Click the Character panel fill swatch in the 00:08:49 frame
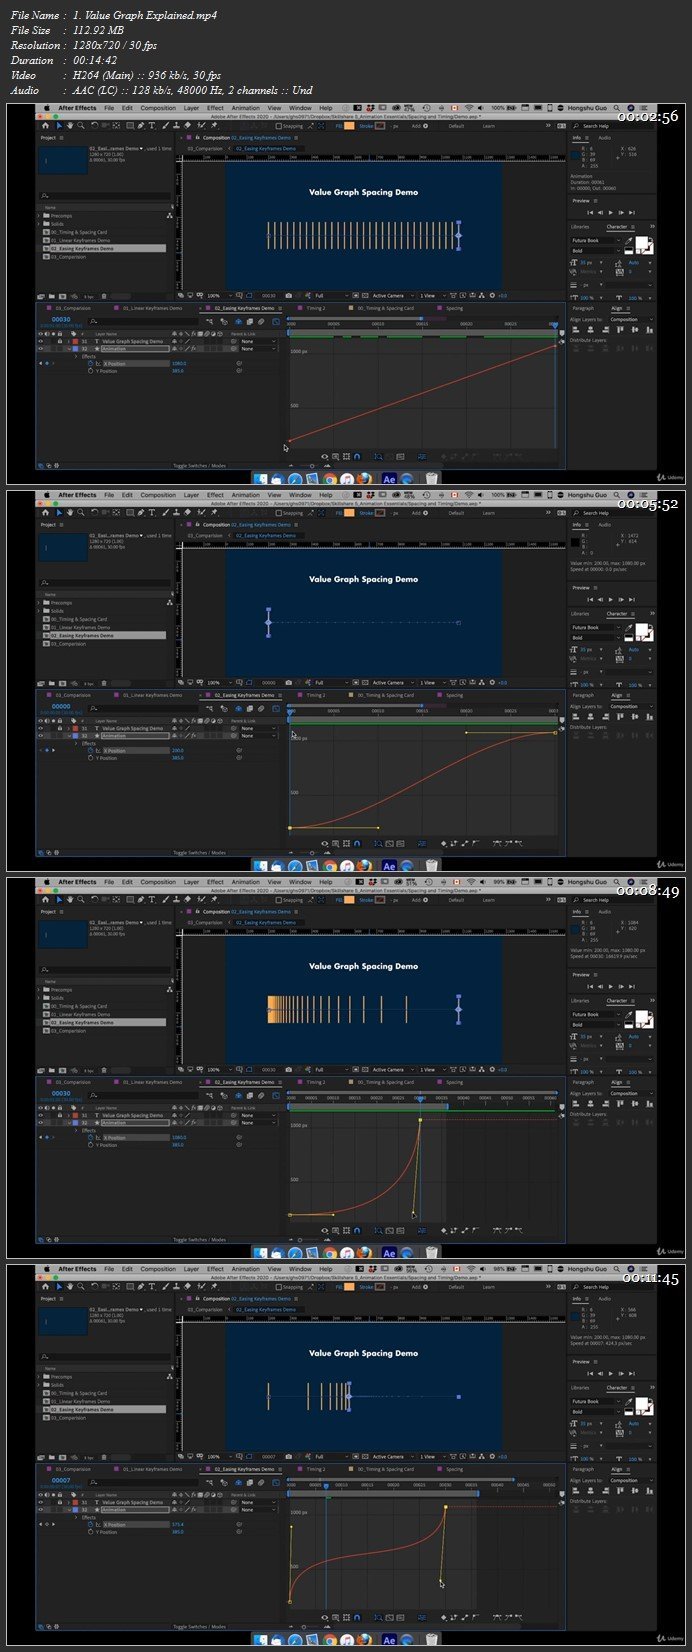 point(644,1018)
